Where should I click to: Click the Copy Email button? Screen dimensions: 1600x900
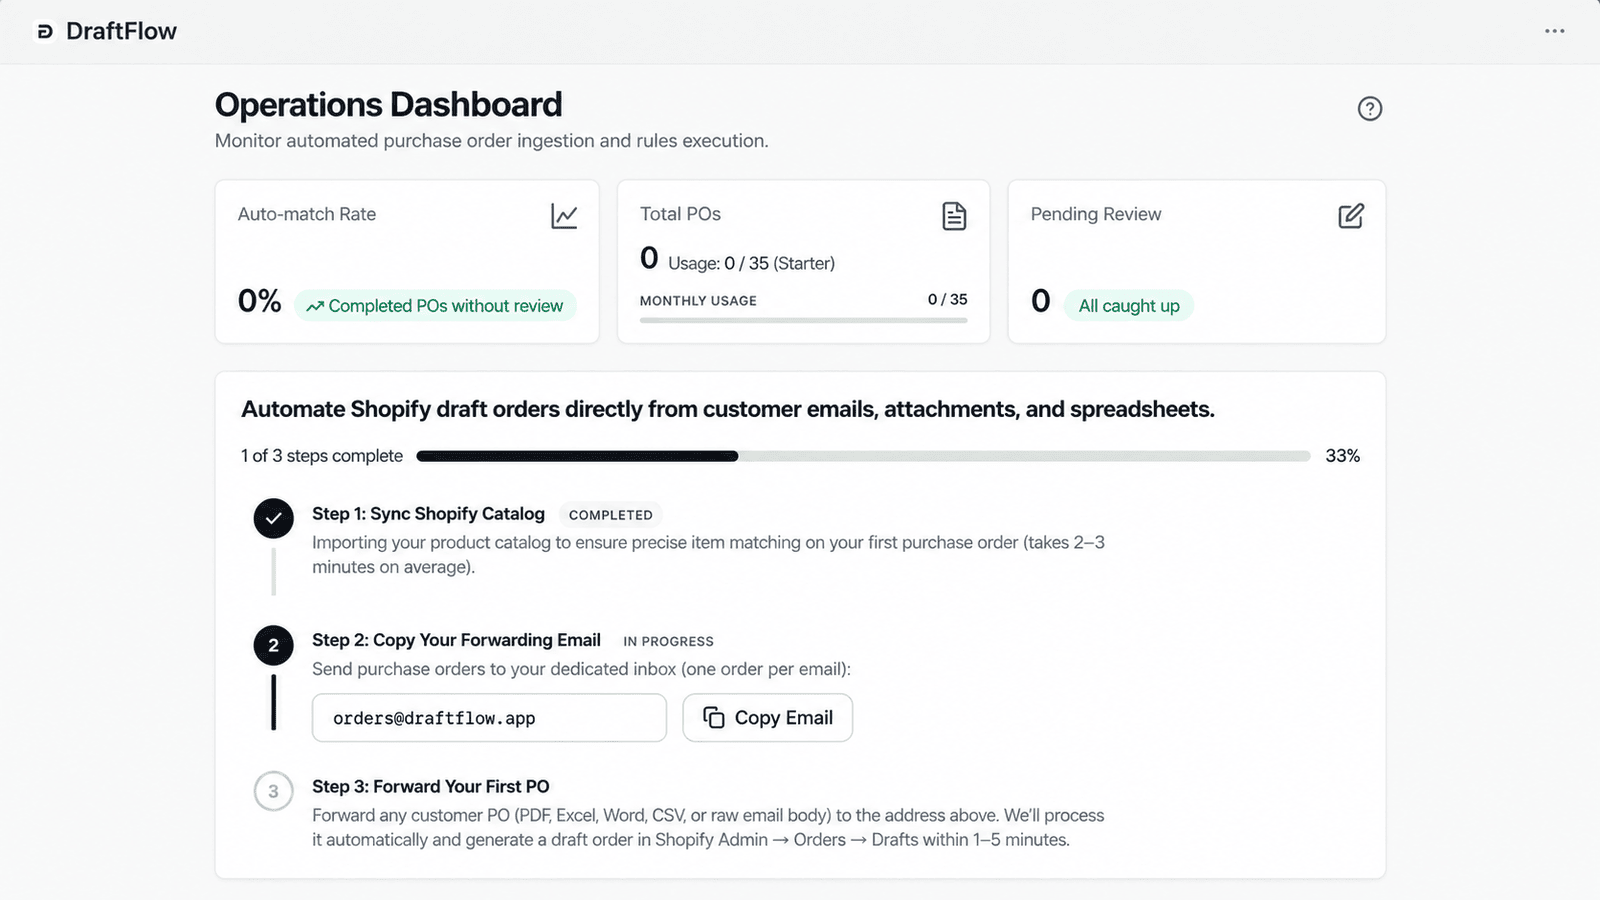767,718
